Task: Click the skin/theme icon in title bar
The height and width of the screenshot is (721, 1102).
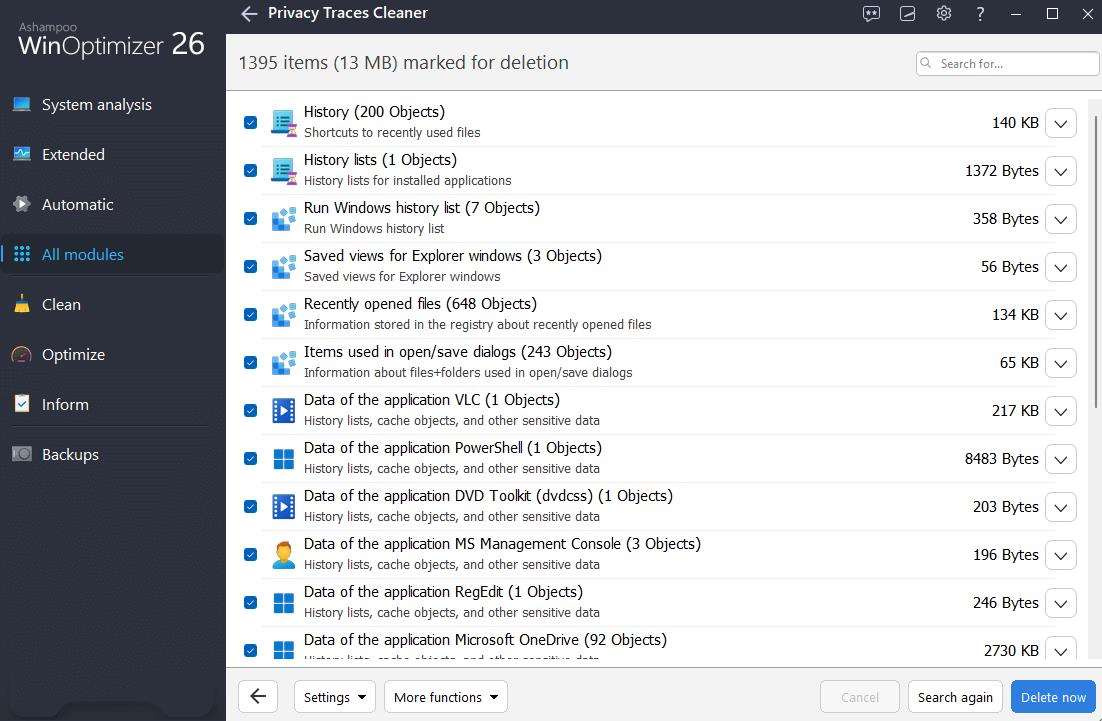Action: pos(907,14)
